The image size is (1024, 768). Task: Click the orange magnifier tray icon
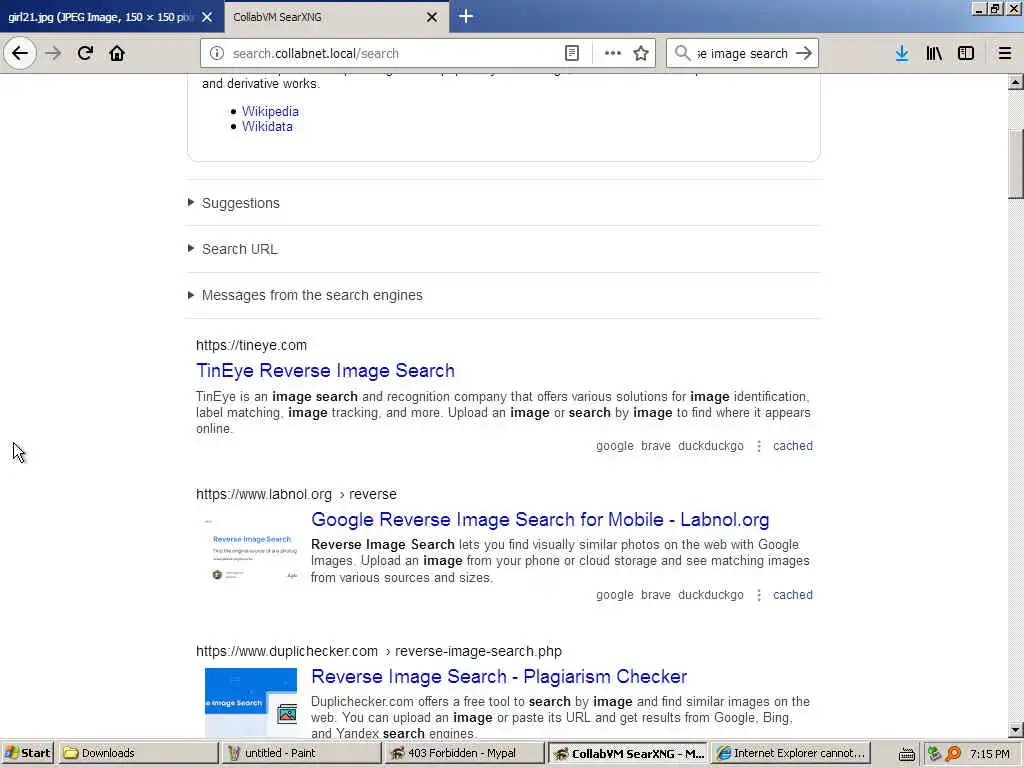(x=953, y=754)
